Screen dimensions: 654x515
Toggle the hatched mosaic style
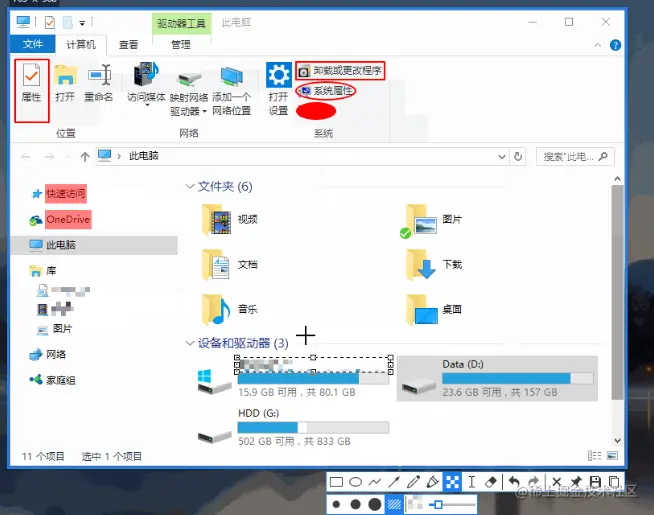pyautogui.click(x=394, y=505)
